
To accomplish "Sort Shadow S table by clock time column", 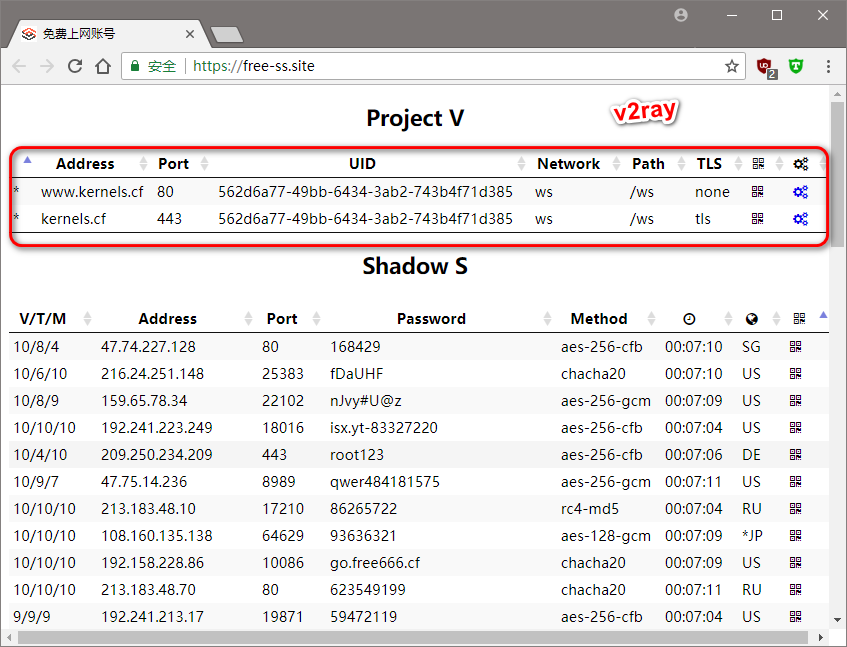I will click(689, 319).
